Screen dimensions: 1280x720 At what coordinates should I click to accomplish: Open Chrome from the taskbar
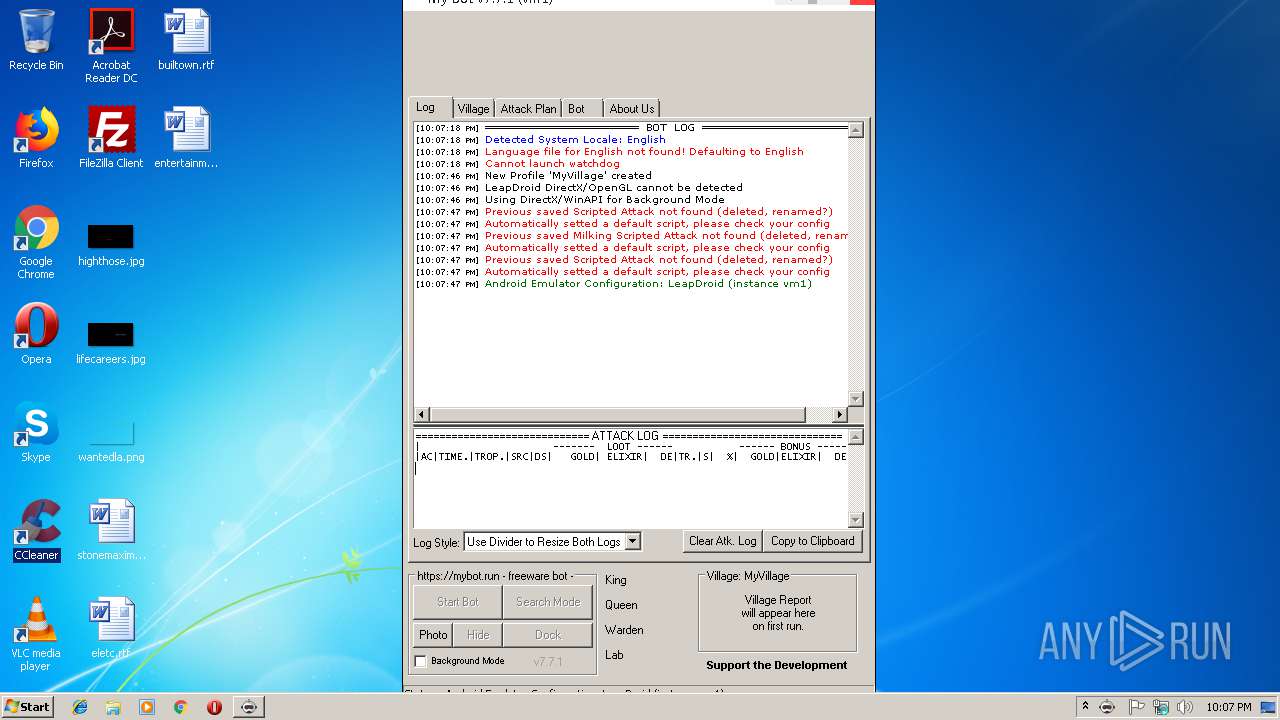[x=181, y=707]
